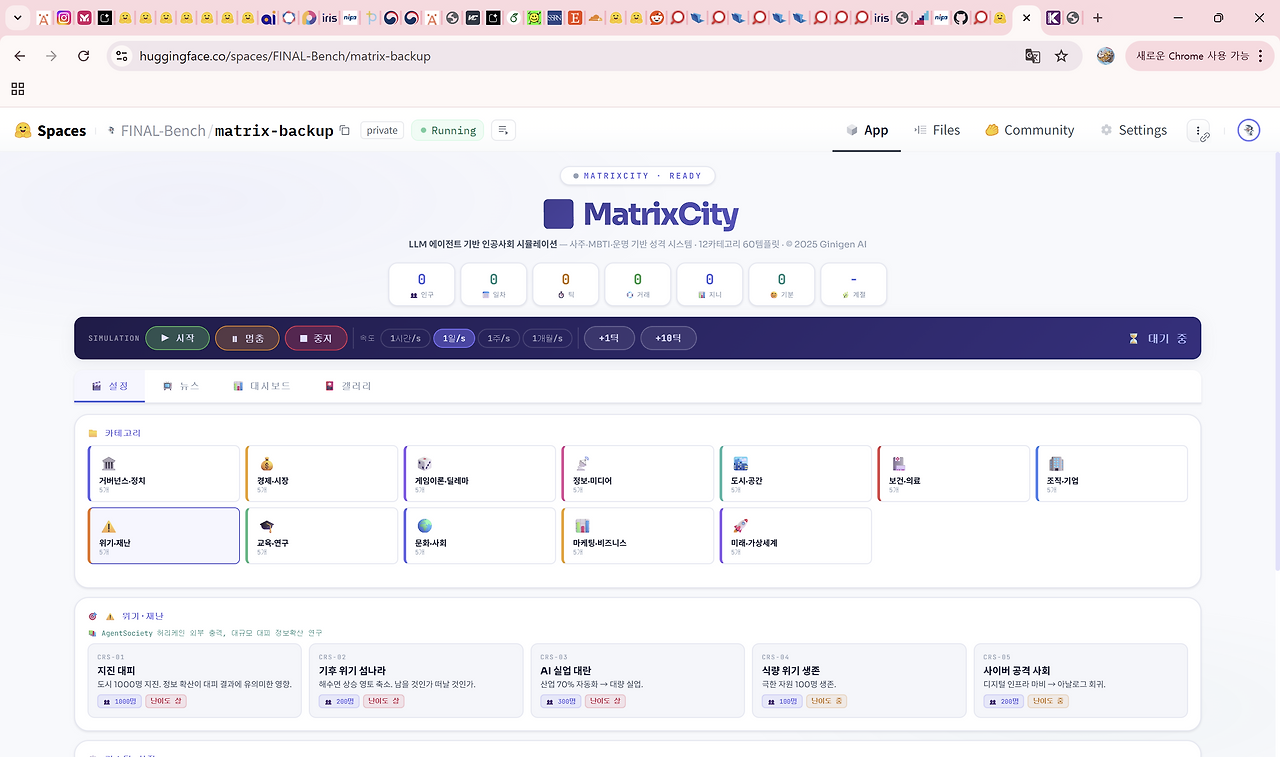Open the FINAL-Bench organization link
The image size is (1280, 757).
pyautogui.click(x=163, y=130)
